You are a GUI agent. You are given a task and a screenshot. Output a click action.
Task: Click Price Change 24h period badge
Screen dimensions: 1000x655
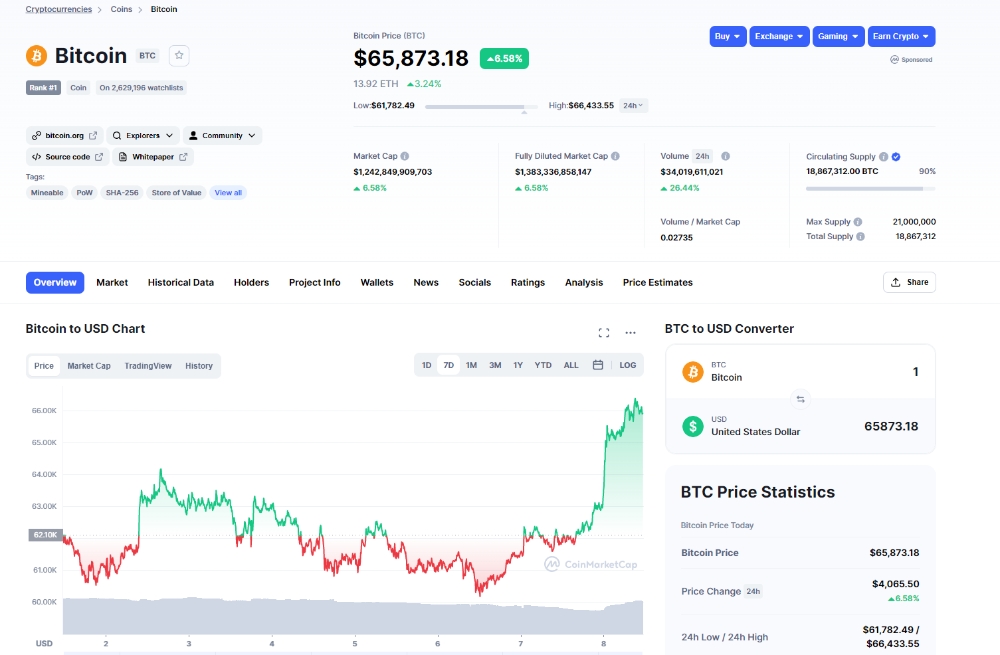point(753,591)
